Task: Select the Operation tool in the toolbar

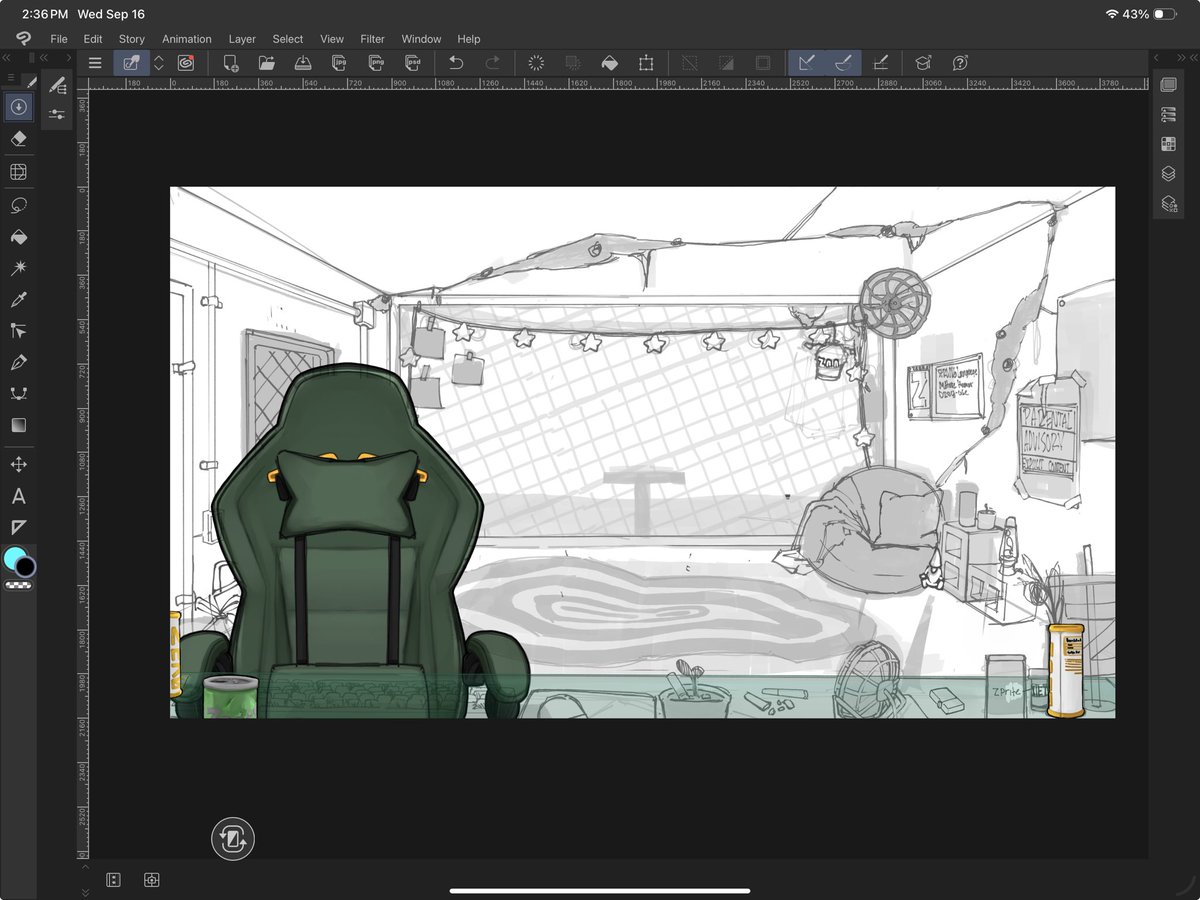Action: (x=18, y=106)
